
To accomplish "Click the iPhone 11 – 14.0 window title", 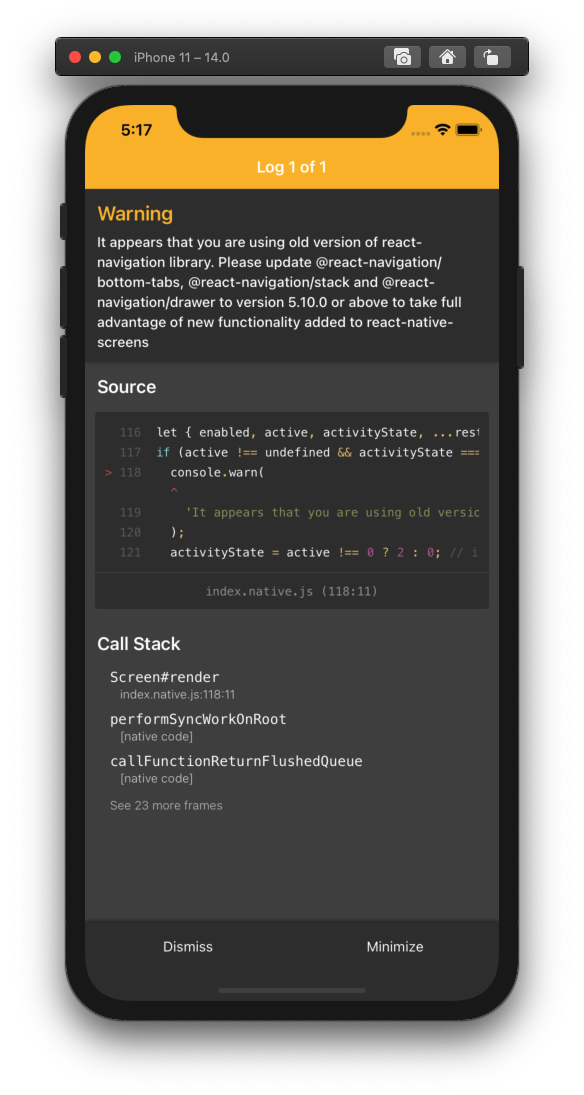I will (x=182, y=57).
